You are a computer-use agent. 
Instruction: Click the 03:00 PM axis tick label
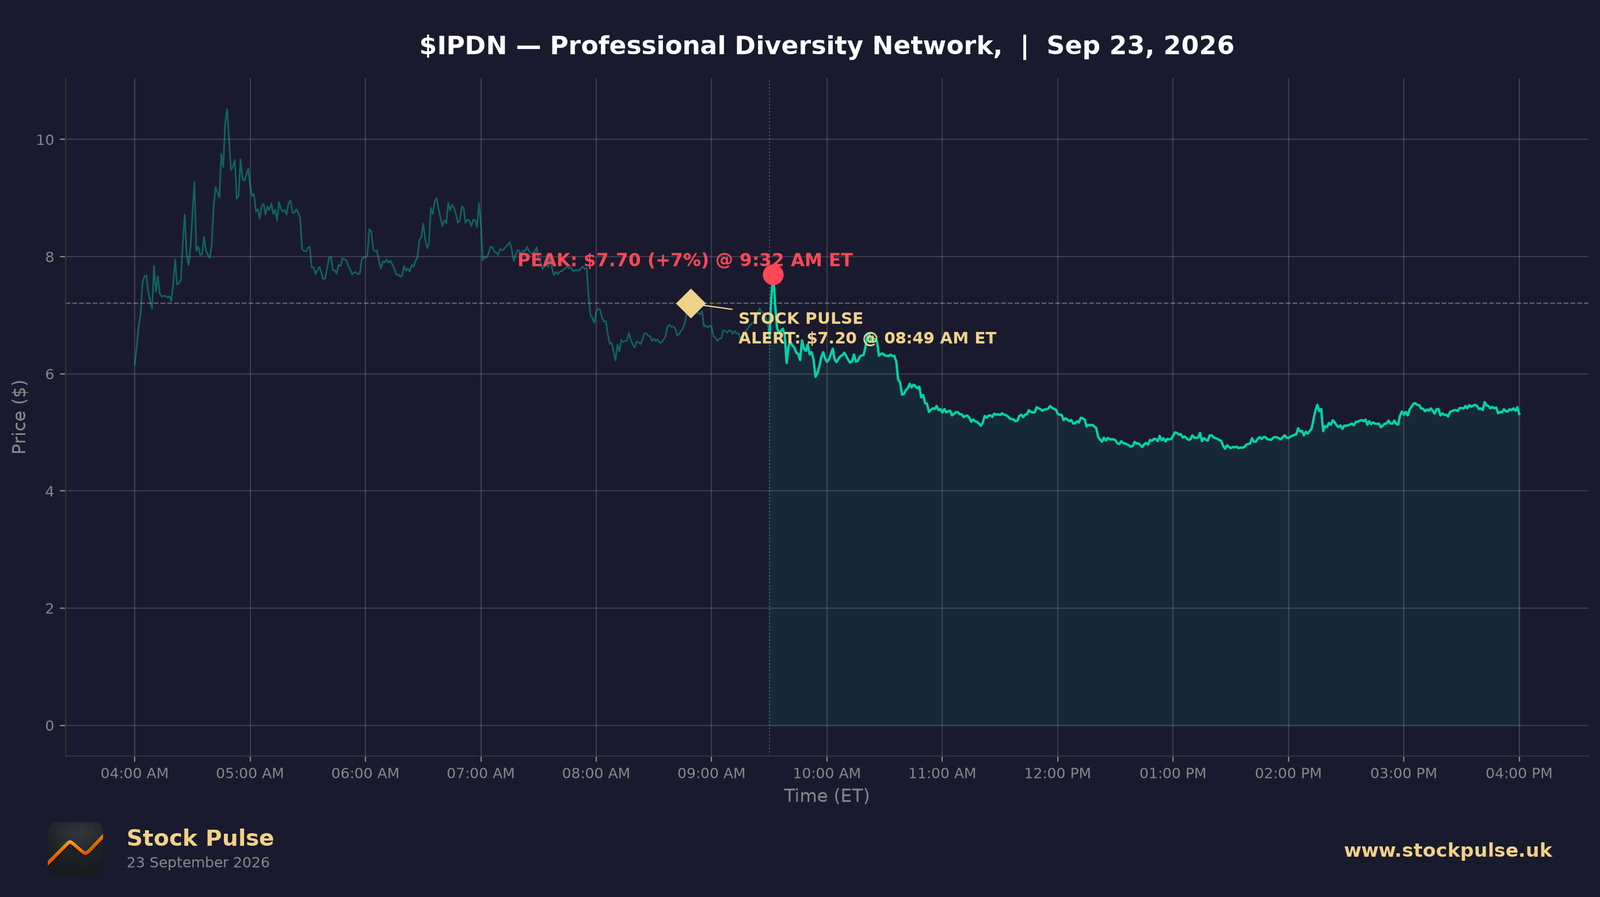click(x=1403, y=773)
